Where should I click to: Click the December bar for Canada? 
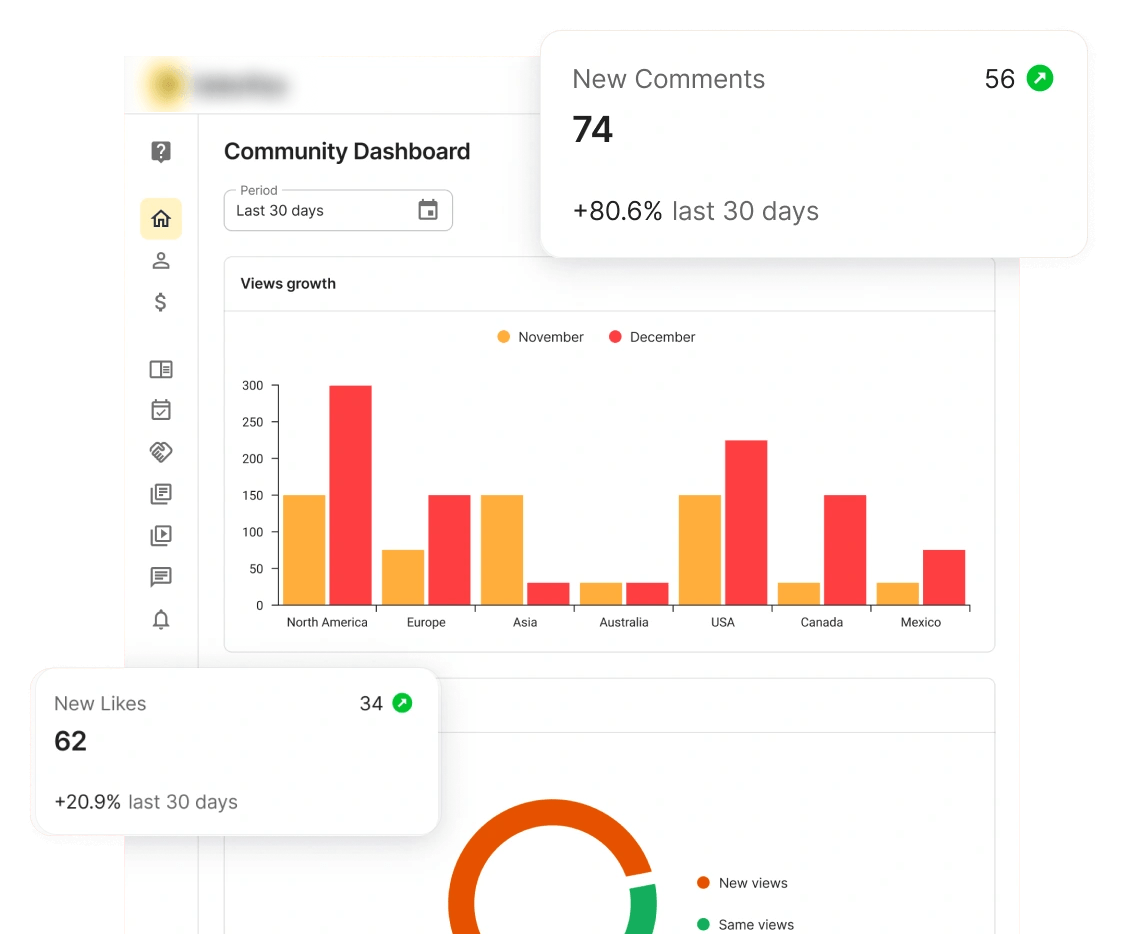point(845,550)
